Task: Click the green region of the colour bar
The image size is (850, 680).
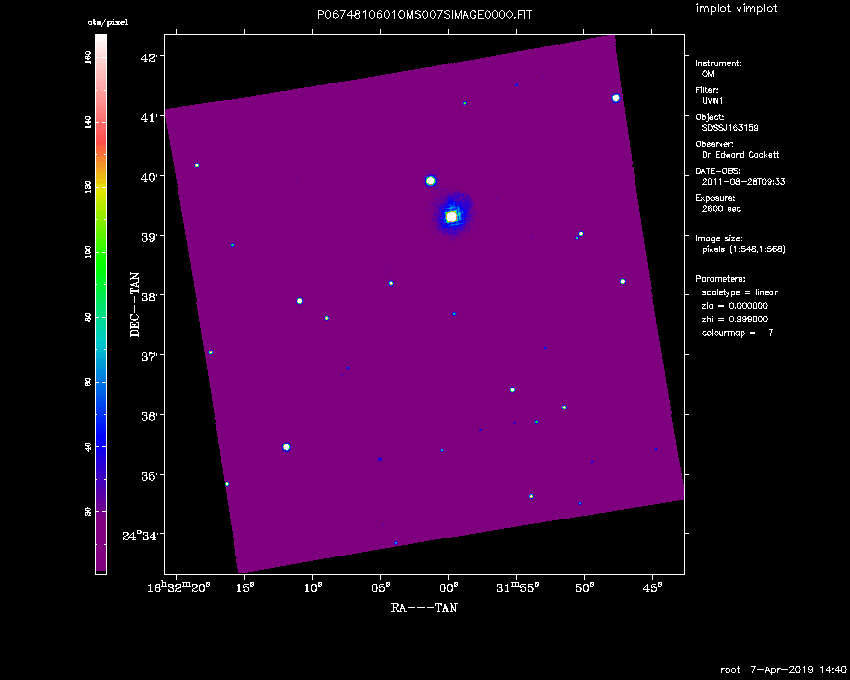Action: coord(101,250)
